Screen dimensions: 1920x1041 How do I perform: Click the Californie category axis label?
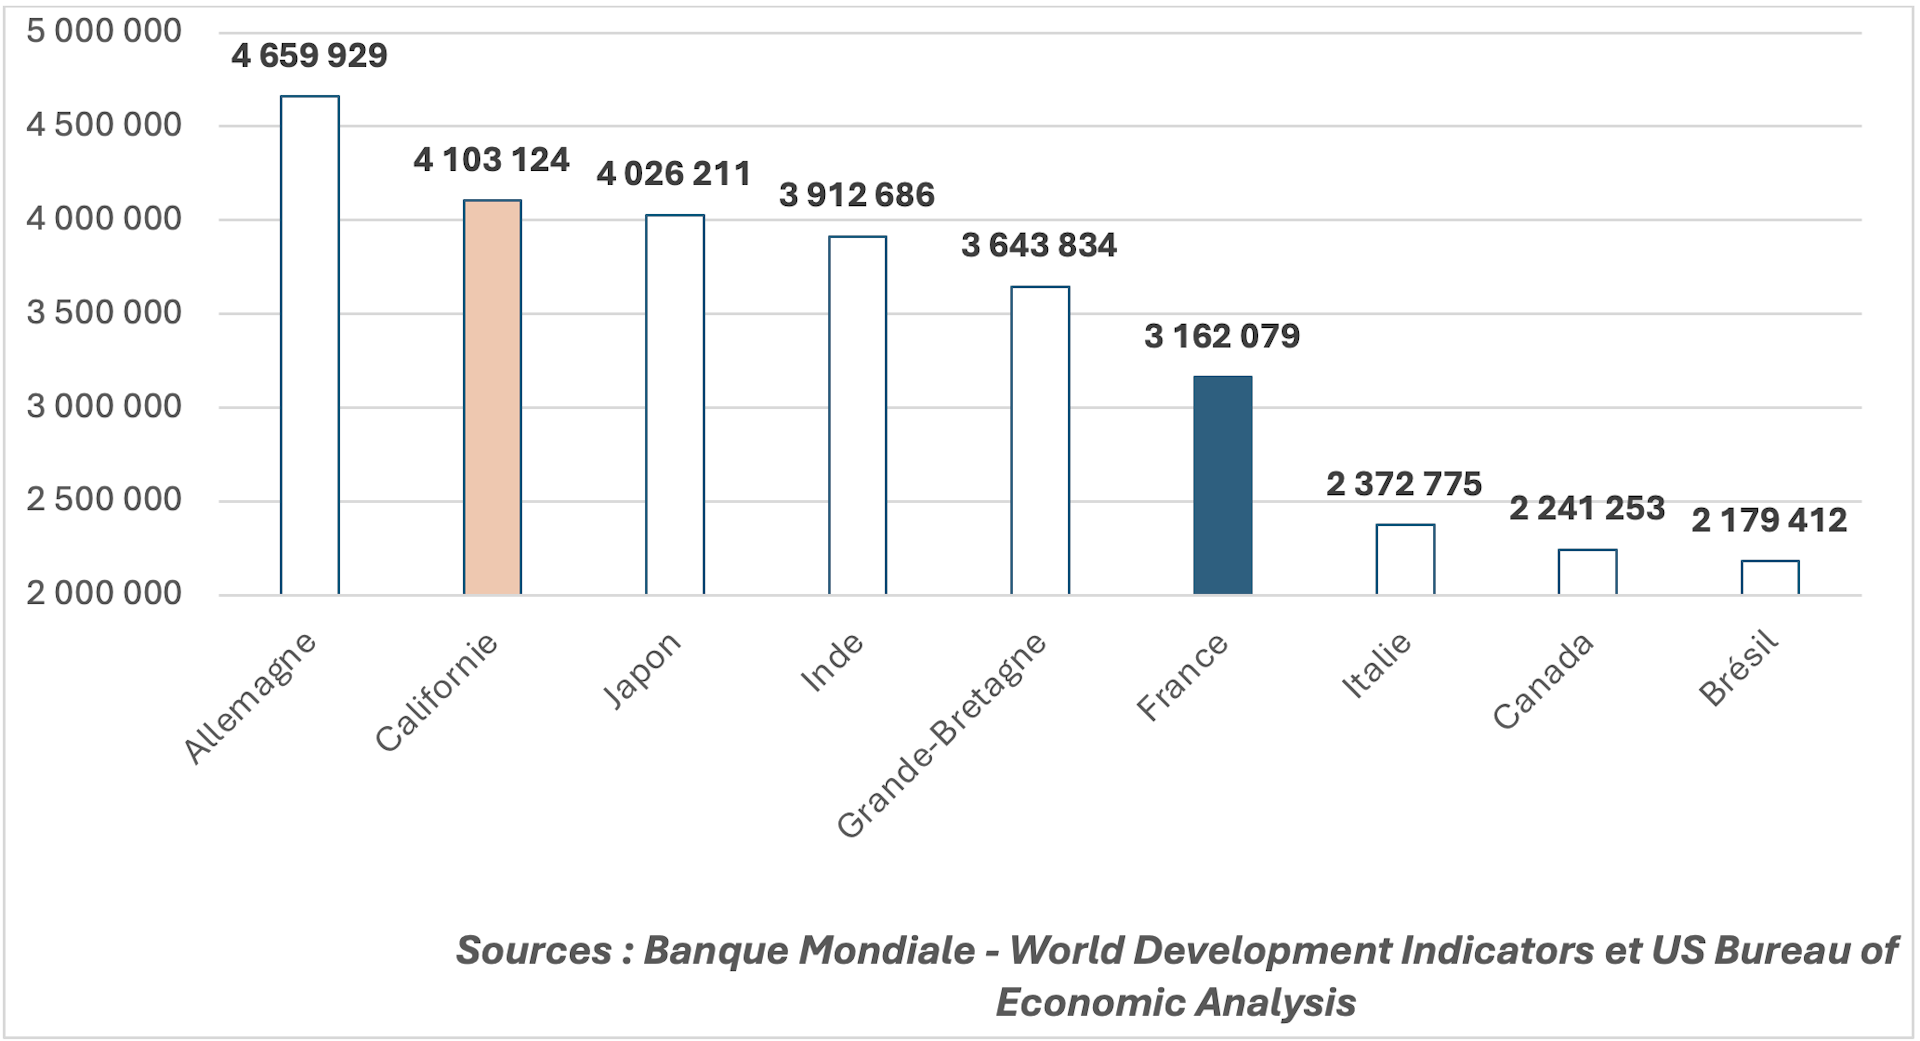pyautogui.click(x=437, y=692)
